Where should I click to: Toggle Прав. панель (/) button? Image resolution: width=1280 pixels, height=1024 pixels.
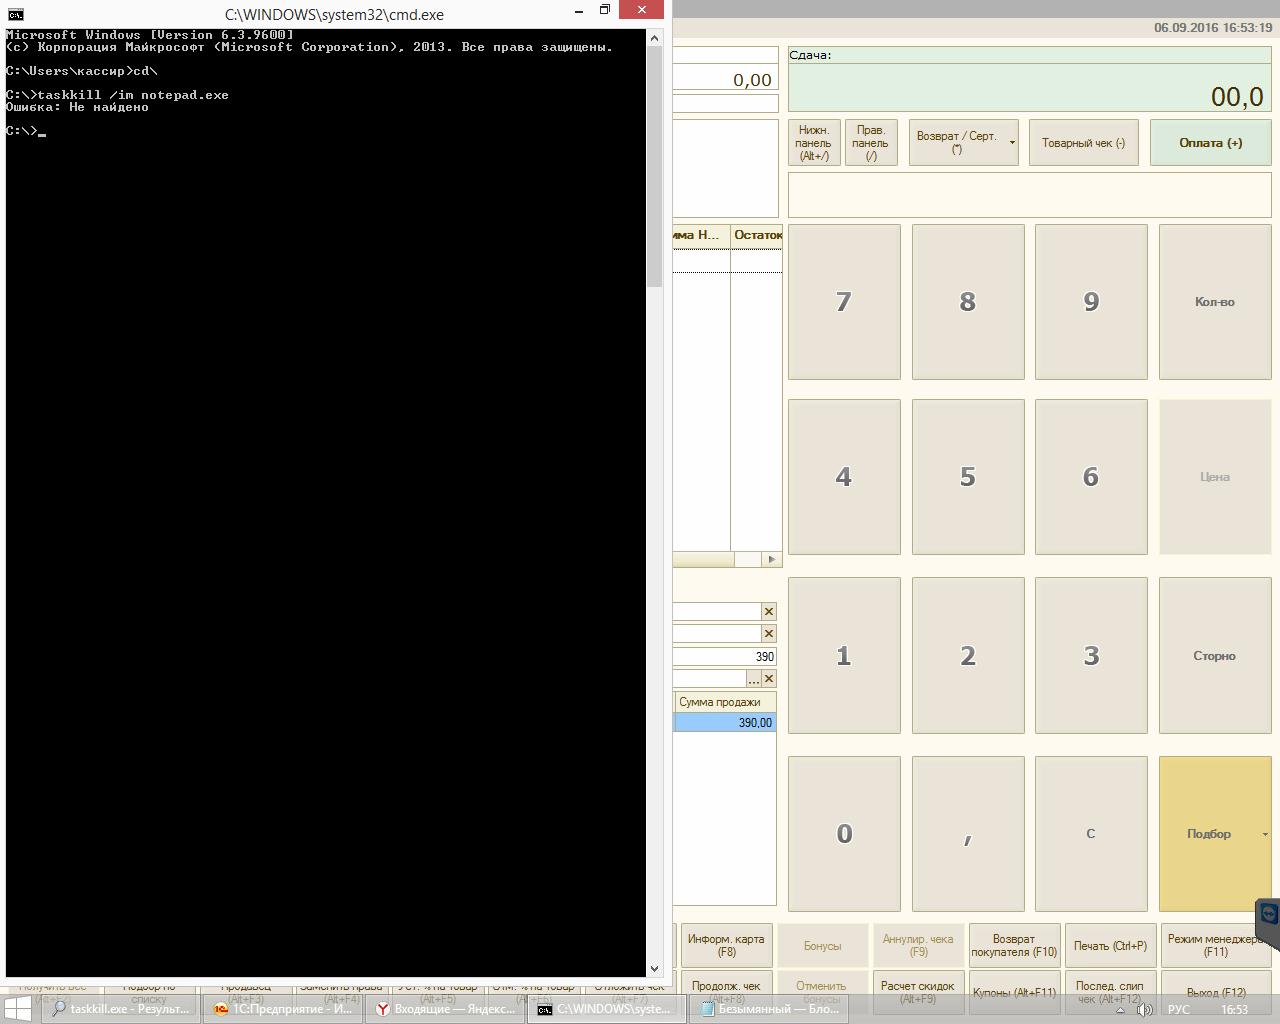point(870,143)
